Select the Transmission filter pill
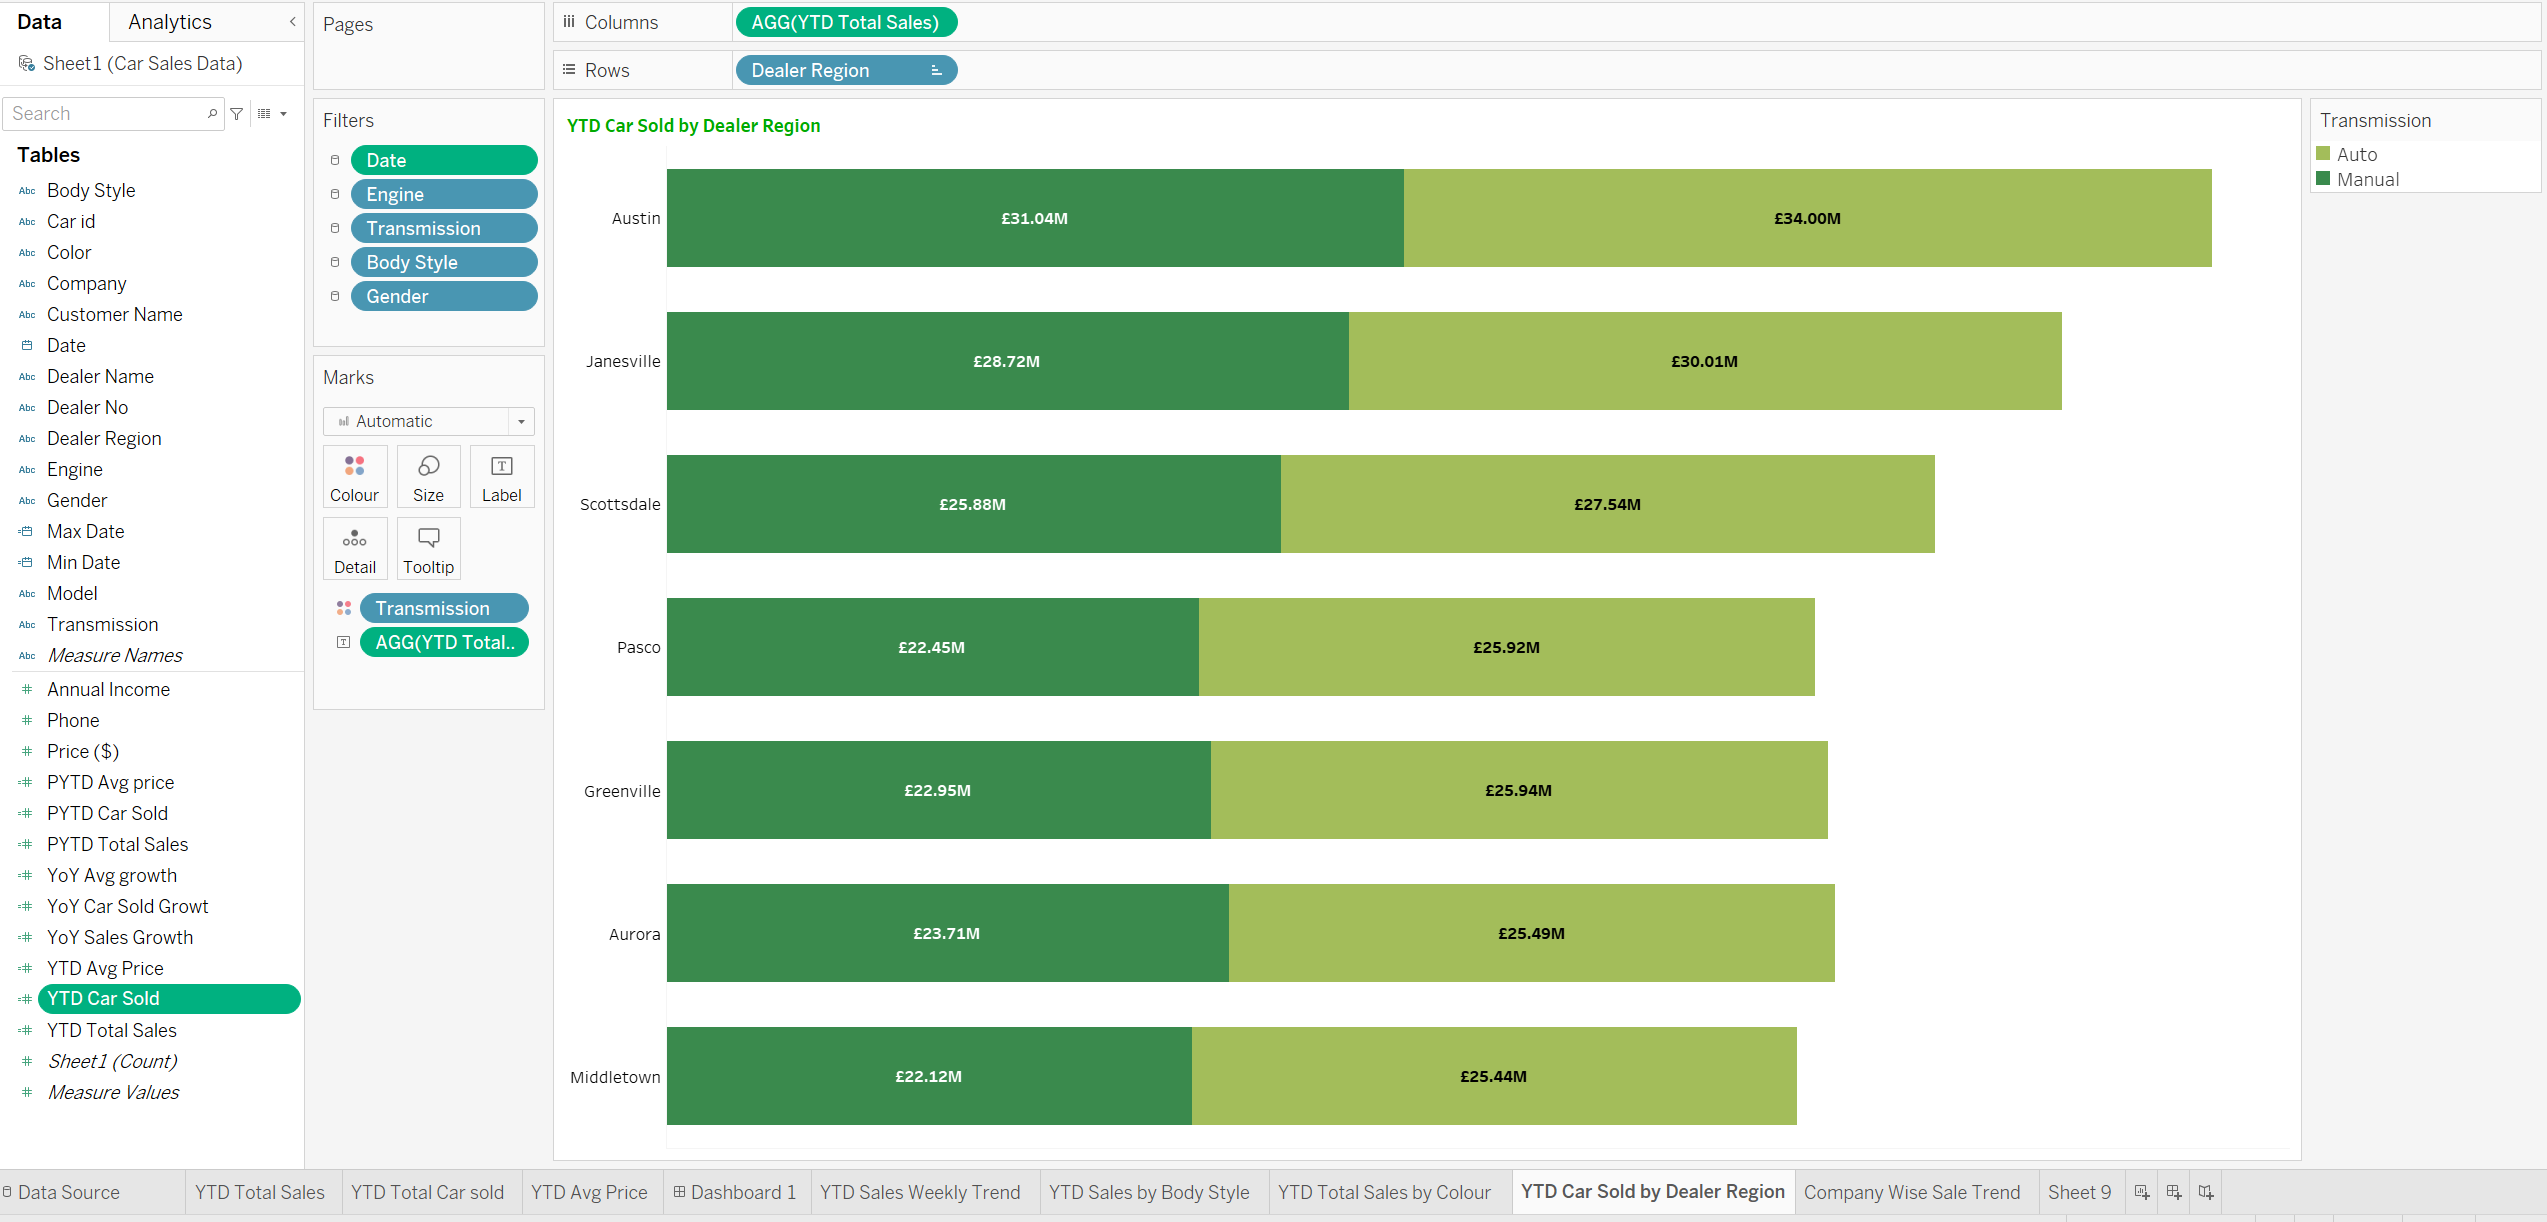This screenshot has width=2547, height=1222. (x=443, y=228)
